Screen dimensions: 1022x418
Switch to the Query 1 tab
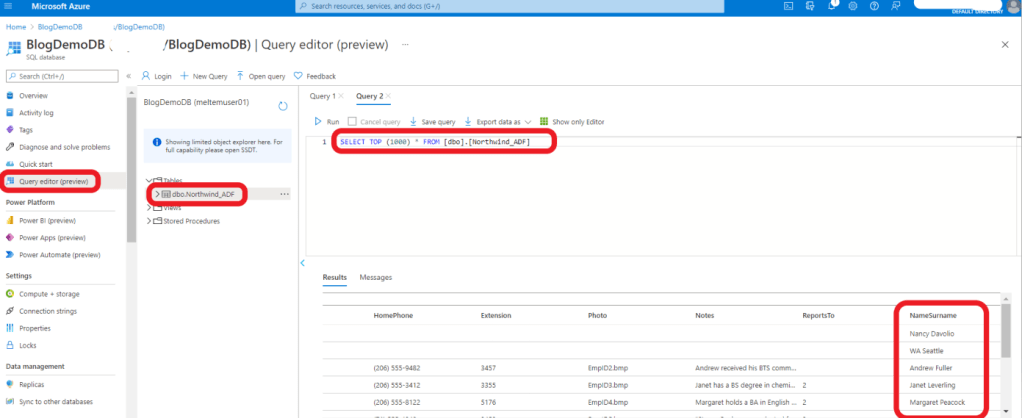pyautogui.click(x=322, y=96)
